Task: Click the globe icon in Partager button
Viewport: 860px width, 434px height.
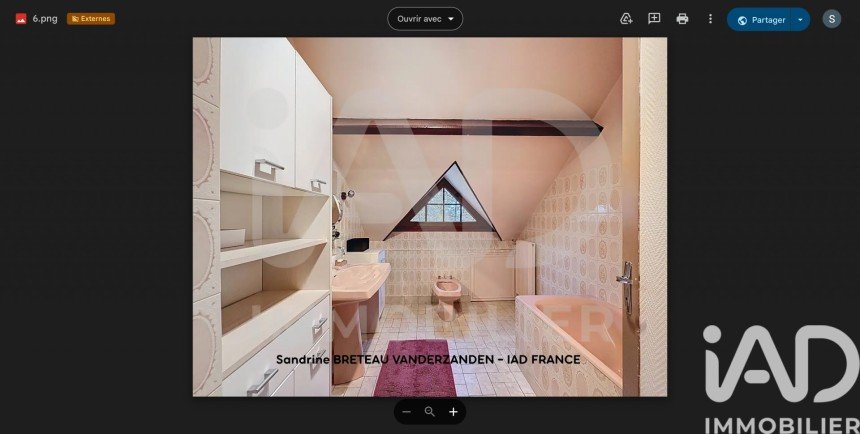Action: 742,20
